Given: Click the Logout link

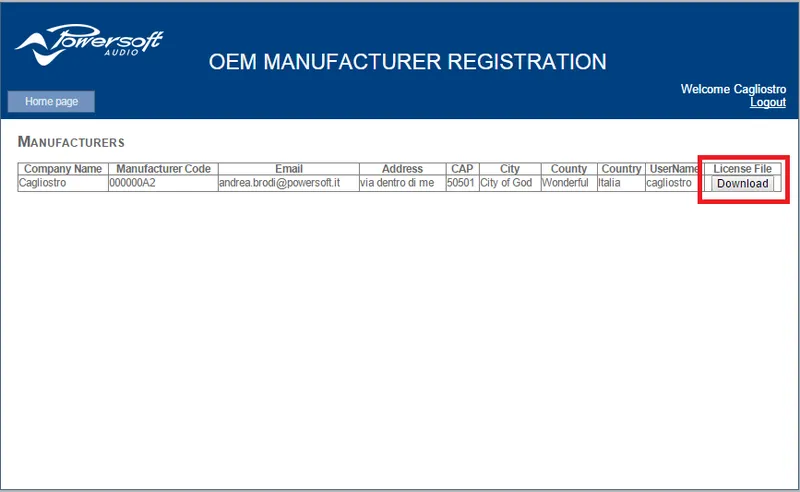Looking at the screenshot, I should pyautogui.click(x=767, y=102).
